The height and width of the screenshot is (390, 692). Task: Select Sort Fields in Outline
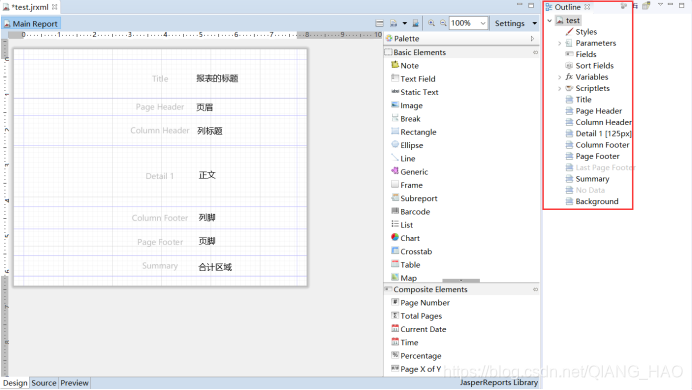point(590,66)
